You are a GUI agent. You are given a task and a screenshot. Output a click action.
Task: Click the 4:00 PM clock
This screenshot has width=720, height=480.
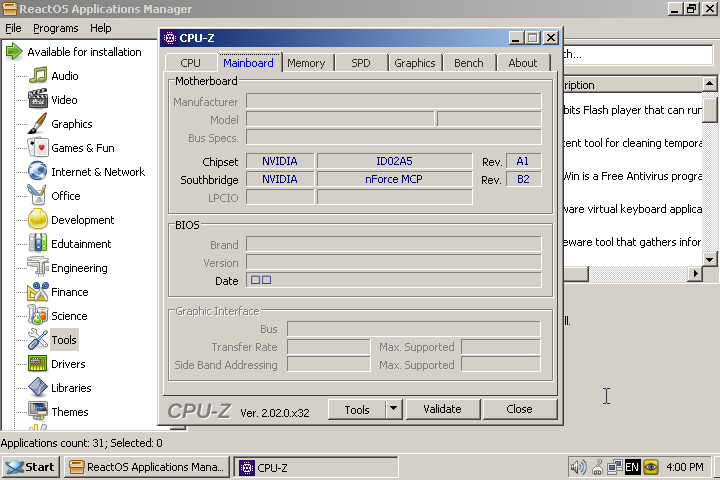(x=685, y=467)
